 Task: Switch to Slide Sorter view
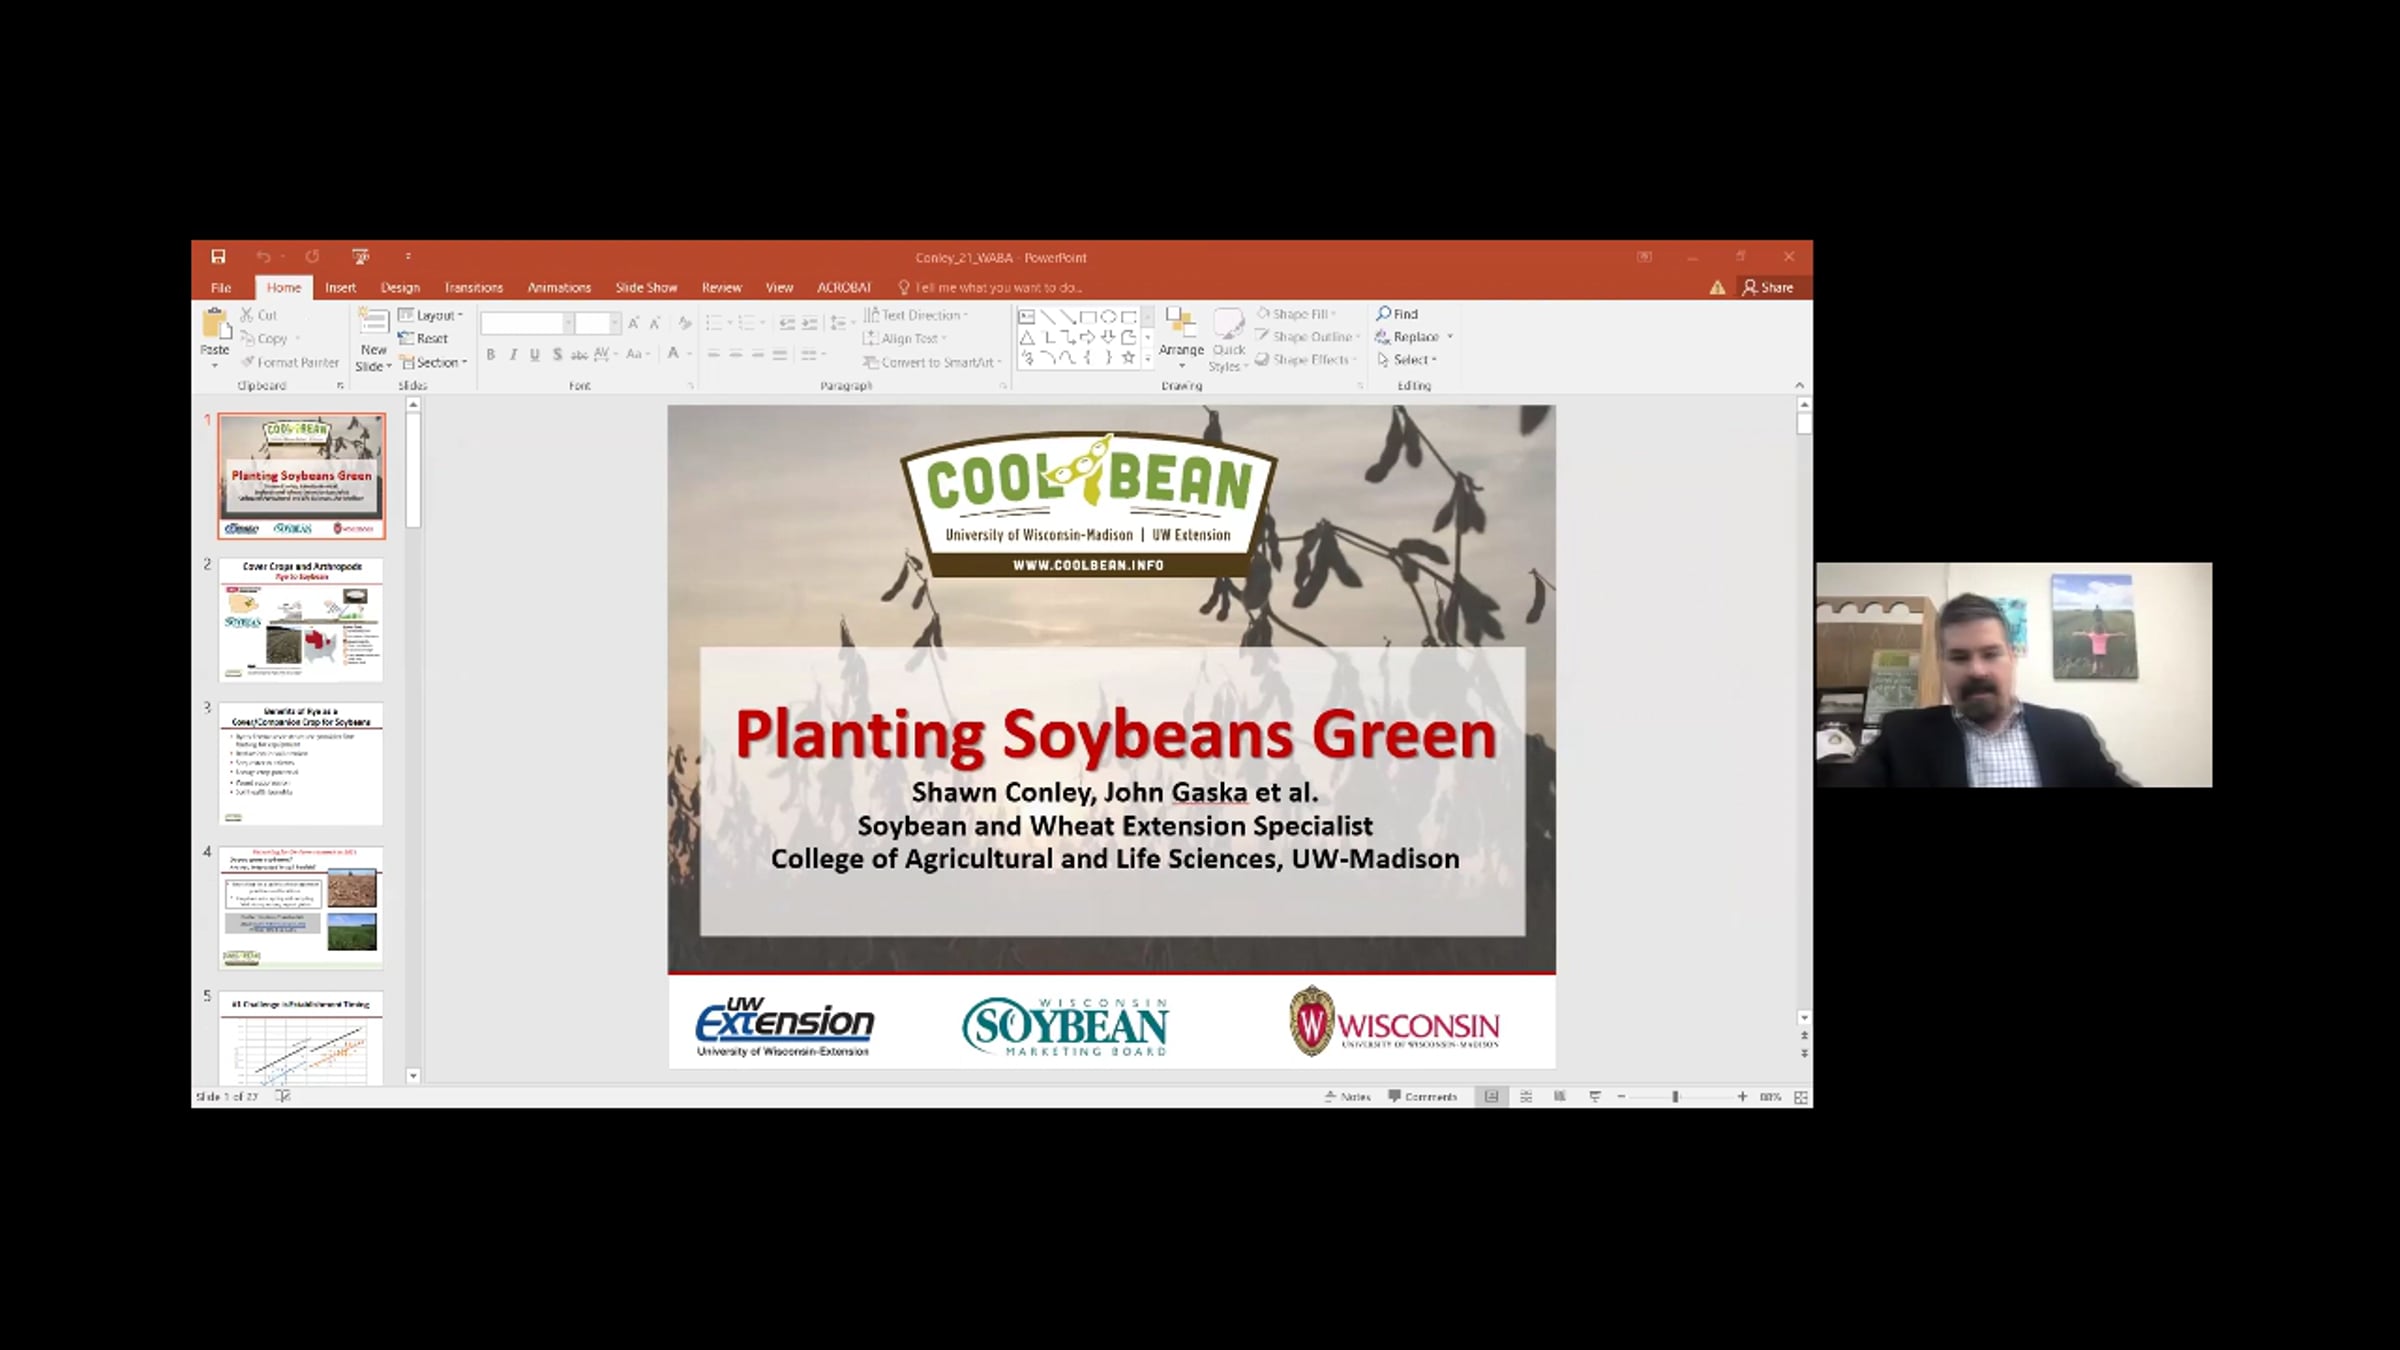[x=1526, y=1097]
